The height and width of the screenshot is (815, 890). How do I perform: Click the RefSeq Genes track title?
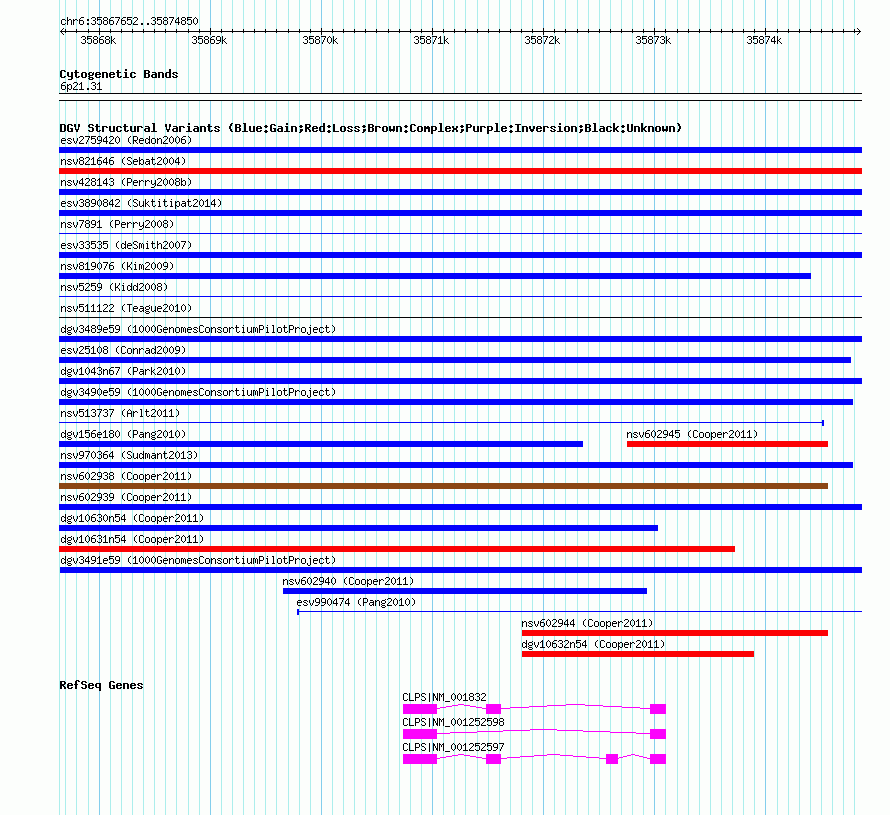pyautogui.click(x=101, y=685)
